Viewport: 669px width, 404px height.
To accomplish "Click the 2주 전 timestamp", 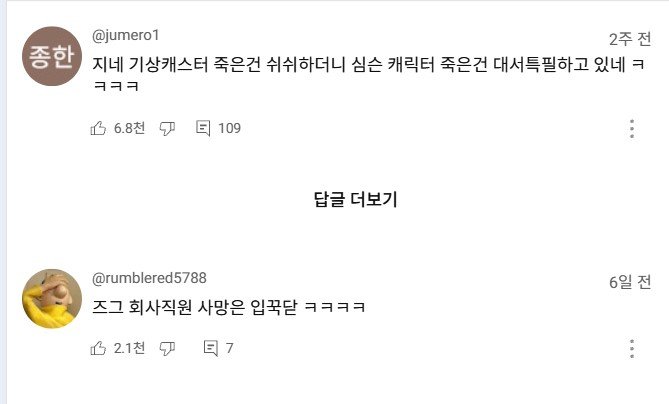I will (x=630, y=39).
